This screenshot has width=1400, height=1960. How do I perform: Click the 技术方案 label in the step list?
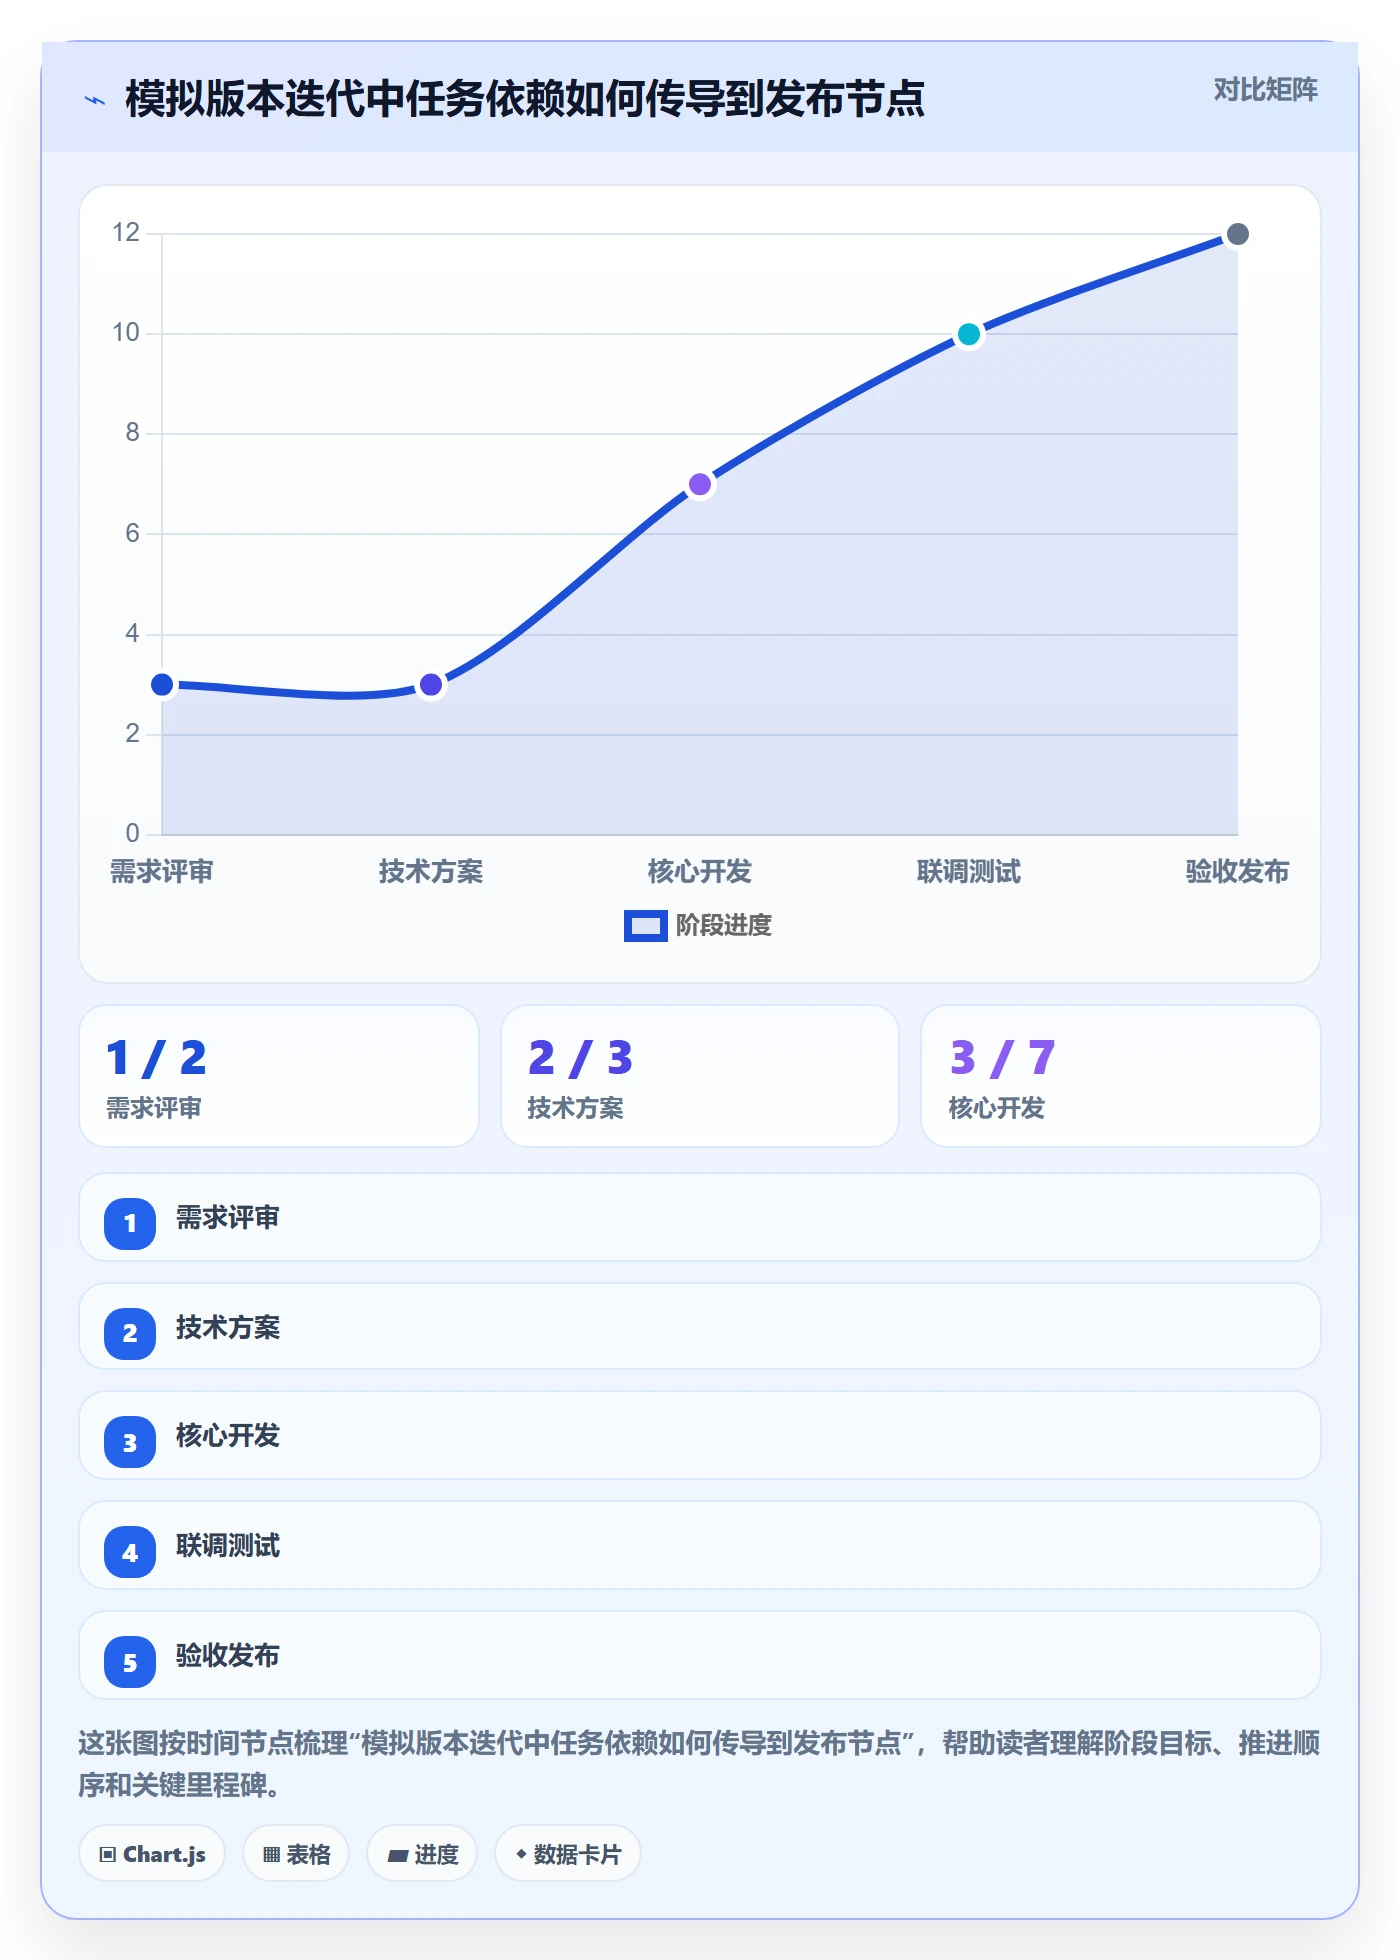228,1328
